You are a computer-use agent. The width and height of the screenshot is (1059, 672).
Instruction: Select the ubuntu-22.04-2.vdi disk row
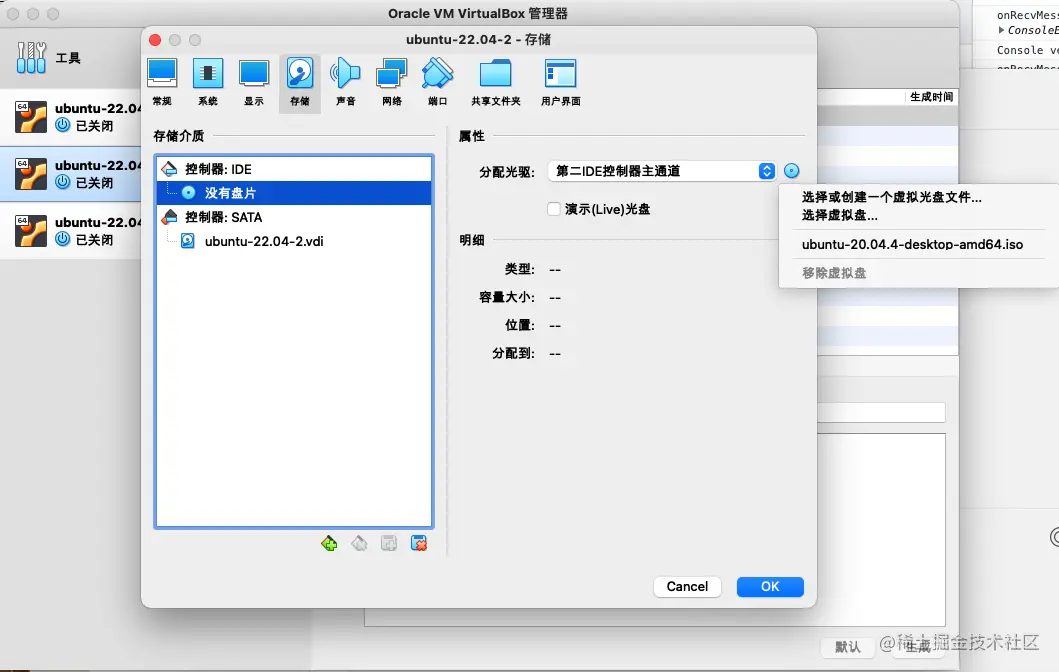tap(294, 241)
